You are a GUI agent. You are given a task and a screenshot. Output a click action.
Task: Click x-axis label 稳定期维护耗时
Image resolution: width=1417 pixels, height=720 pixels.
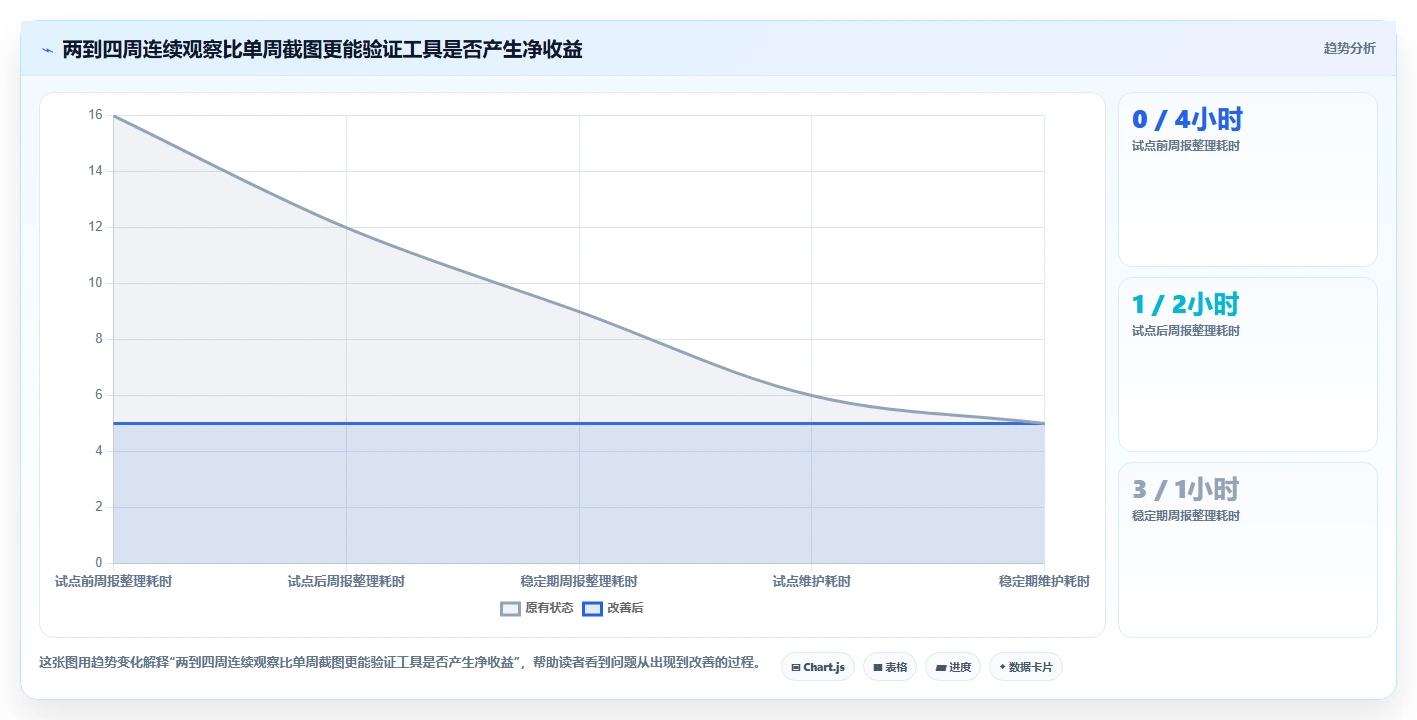point(1044,581)
